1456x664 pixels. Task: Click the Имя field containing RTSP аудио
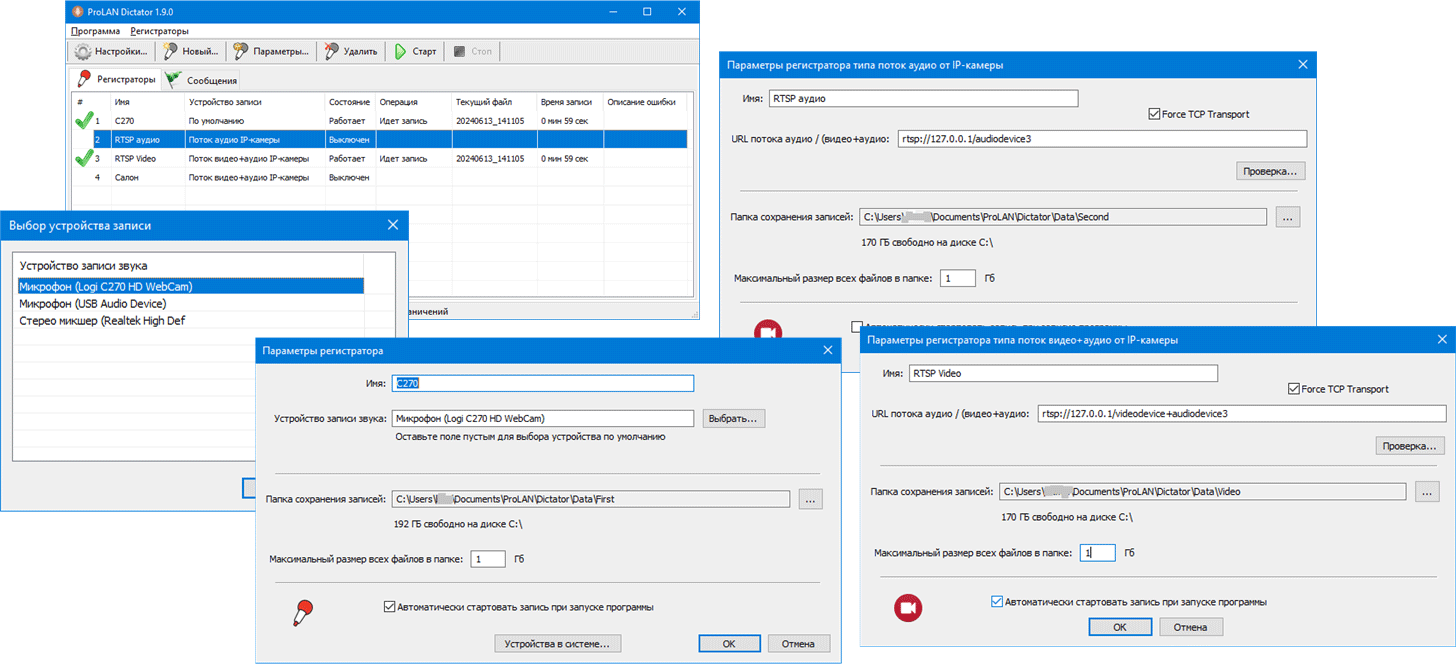(923, 98)
